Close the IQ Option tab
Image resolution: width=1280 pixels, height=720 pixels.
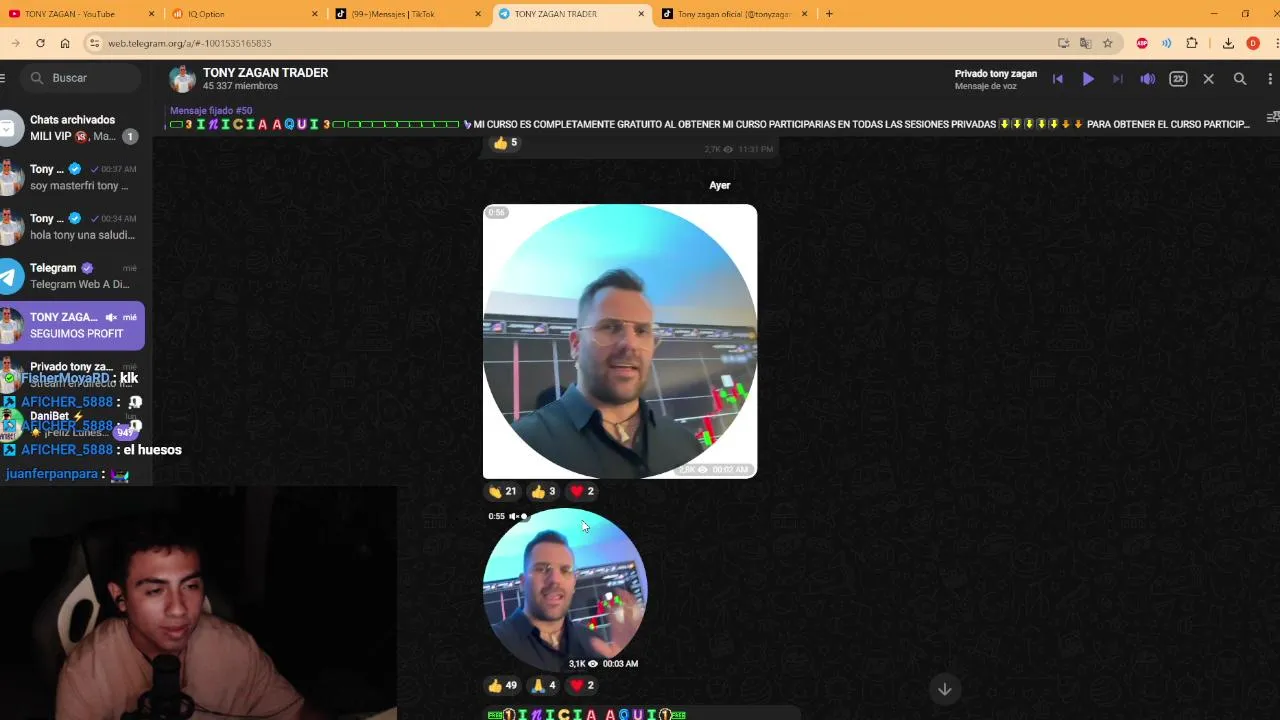click(x=315, y=14)
